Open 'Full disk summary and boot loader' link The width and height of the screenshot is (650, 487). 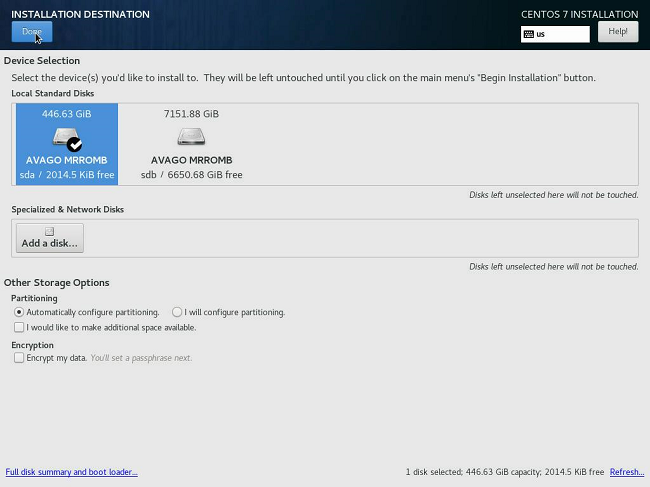tap(71, 472)
